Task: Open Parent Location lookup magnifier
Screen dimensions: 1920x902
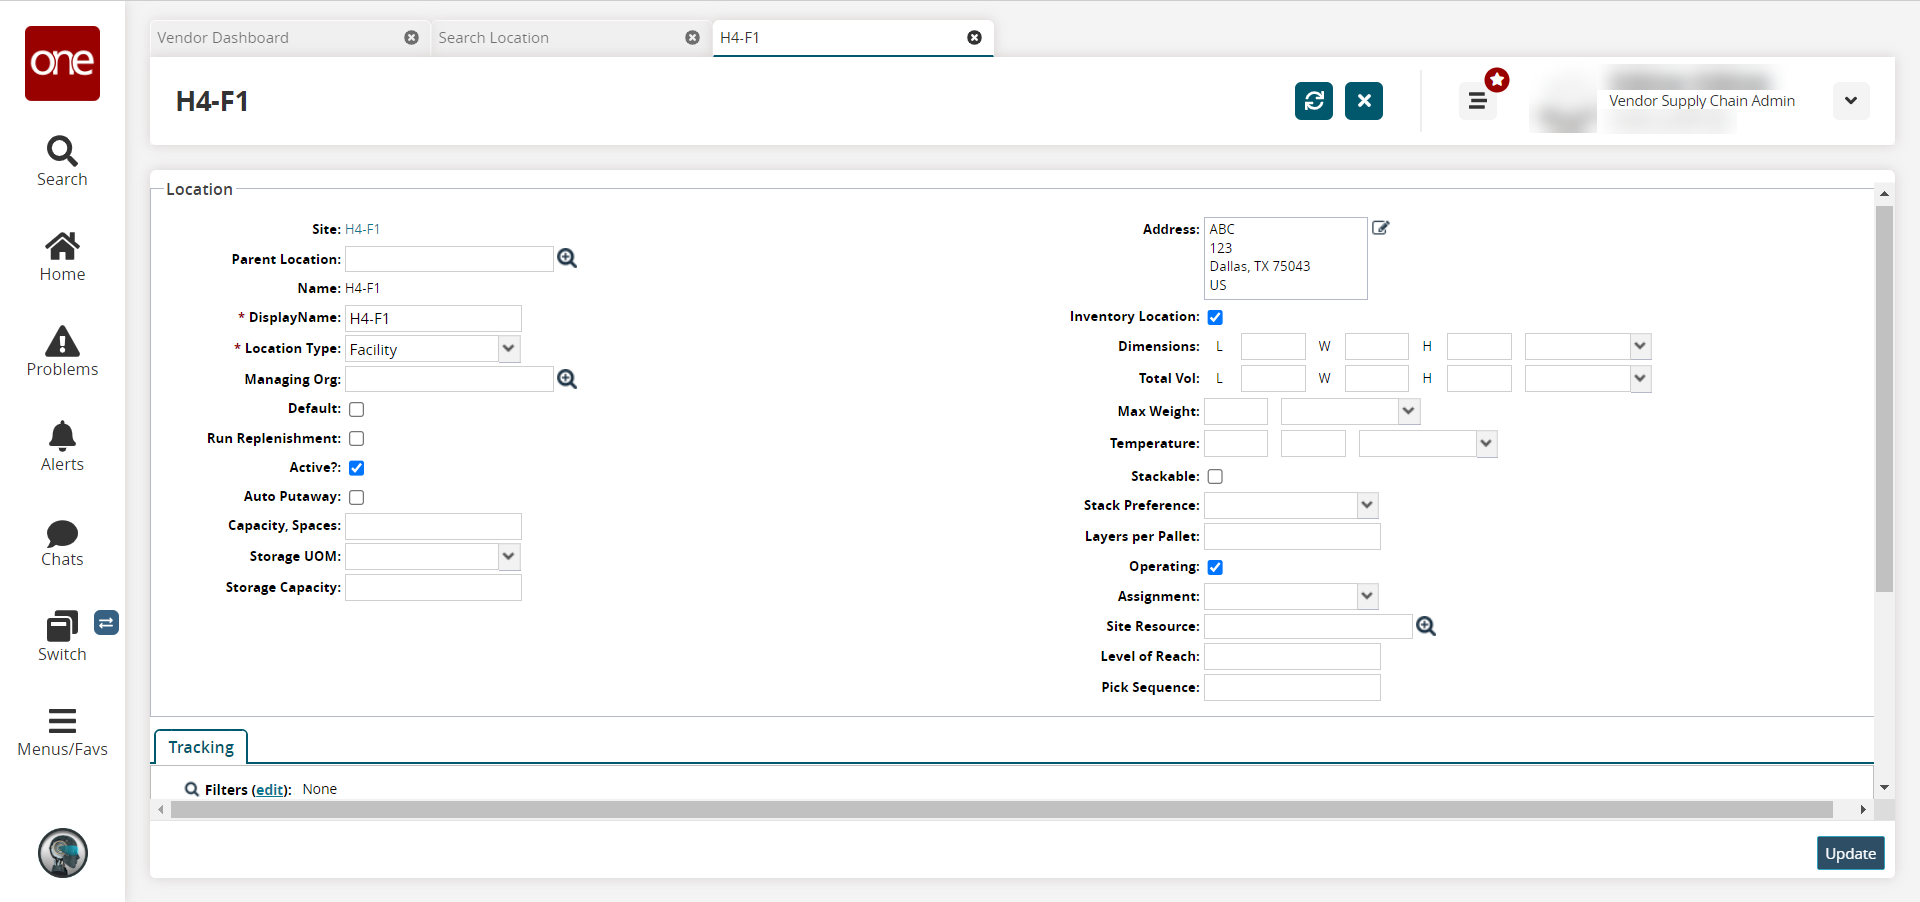Action: pos(567,259)
